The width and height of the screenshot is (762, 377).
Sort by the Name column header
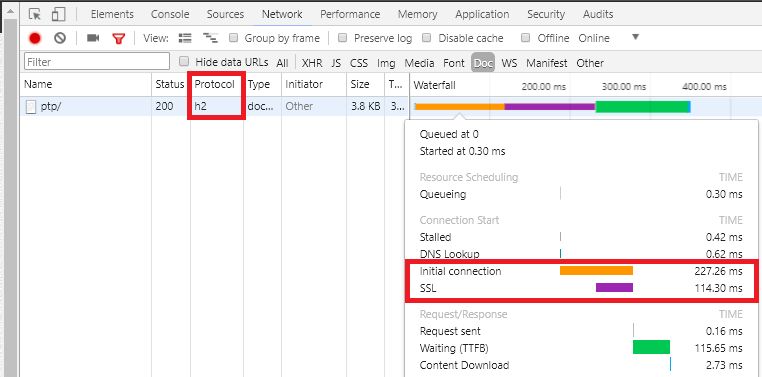pyautogui.click(x=86, y=84)
